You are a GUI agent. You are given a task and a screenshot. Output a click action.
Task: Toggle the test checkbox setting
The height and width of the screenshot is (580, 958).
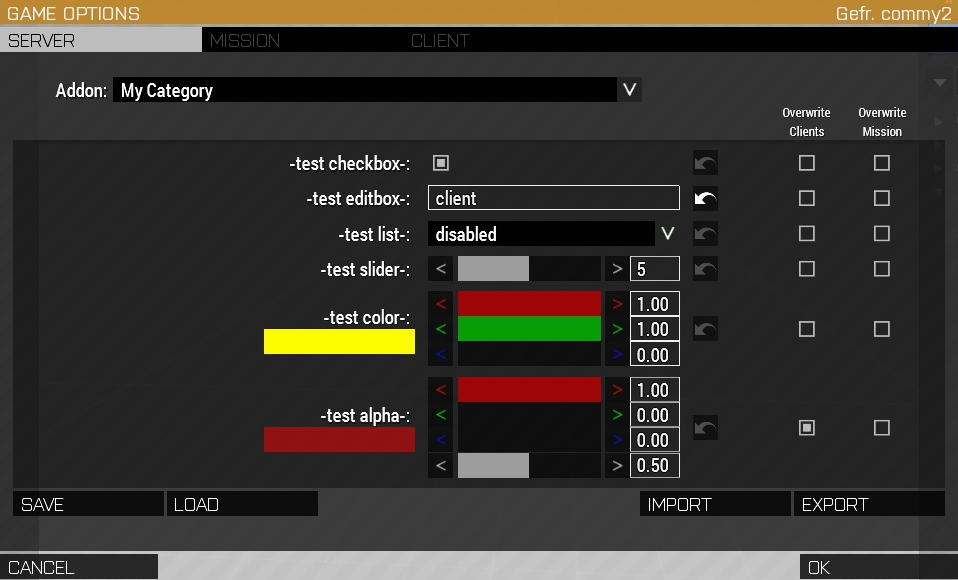[441, 163]
